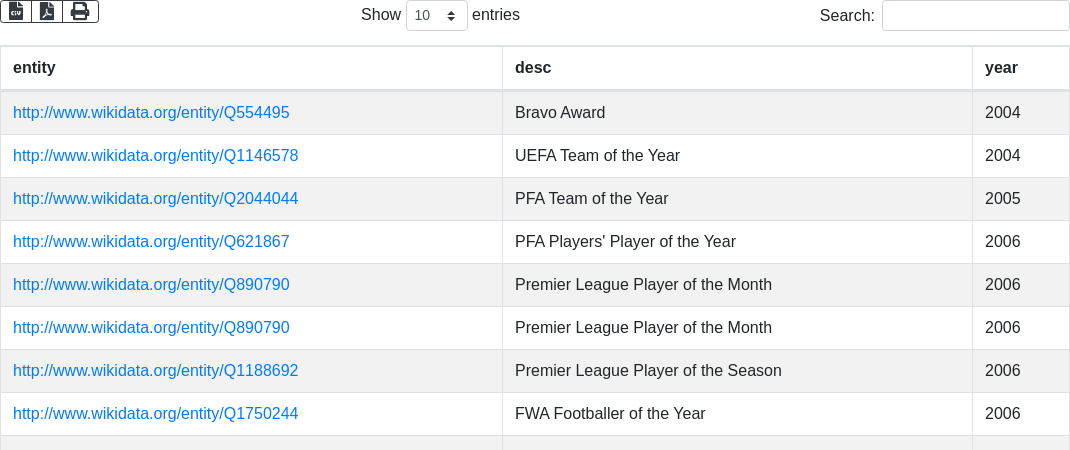Select the Bravo Award cell
The width and height of the screenshot is (1070, 450).
click(560, 113)
